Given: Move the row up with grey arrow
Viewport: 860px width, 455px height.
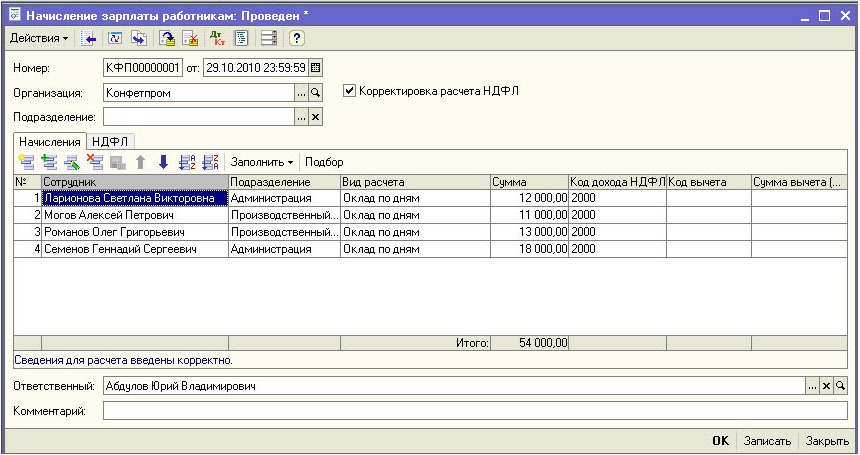Looking at the screenshot, I should (141, 162).
